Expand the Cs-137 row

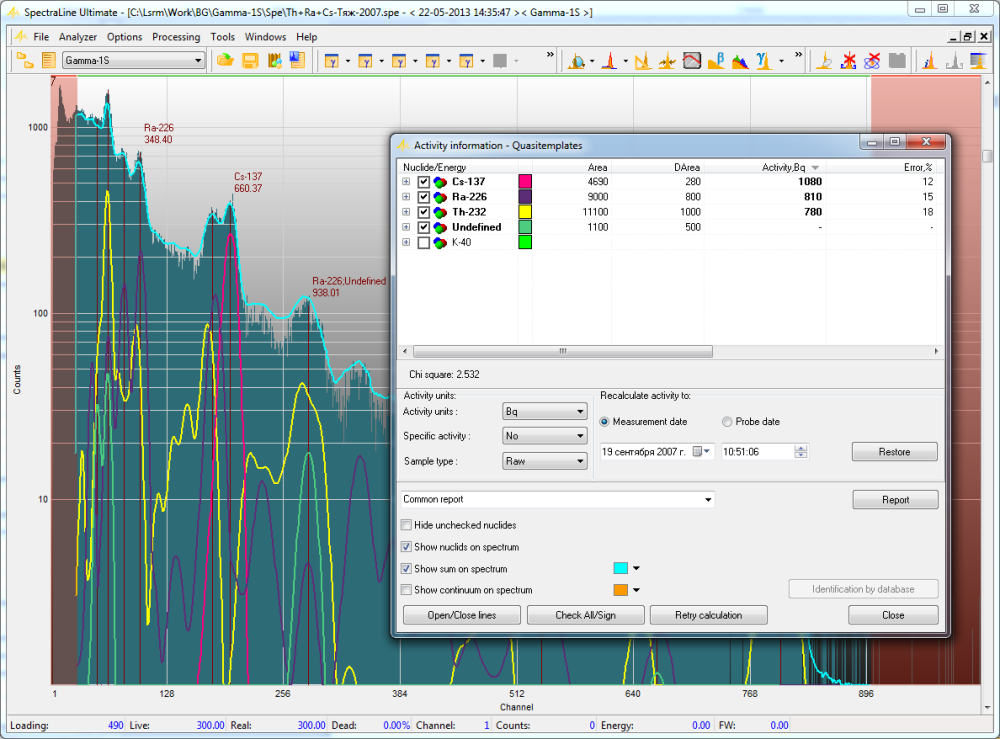tap(406, 182)
